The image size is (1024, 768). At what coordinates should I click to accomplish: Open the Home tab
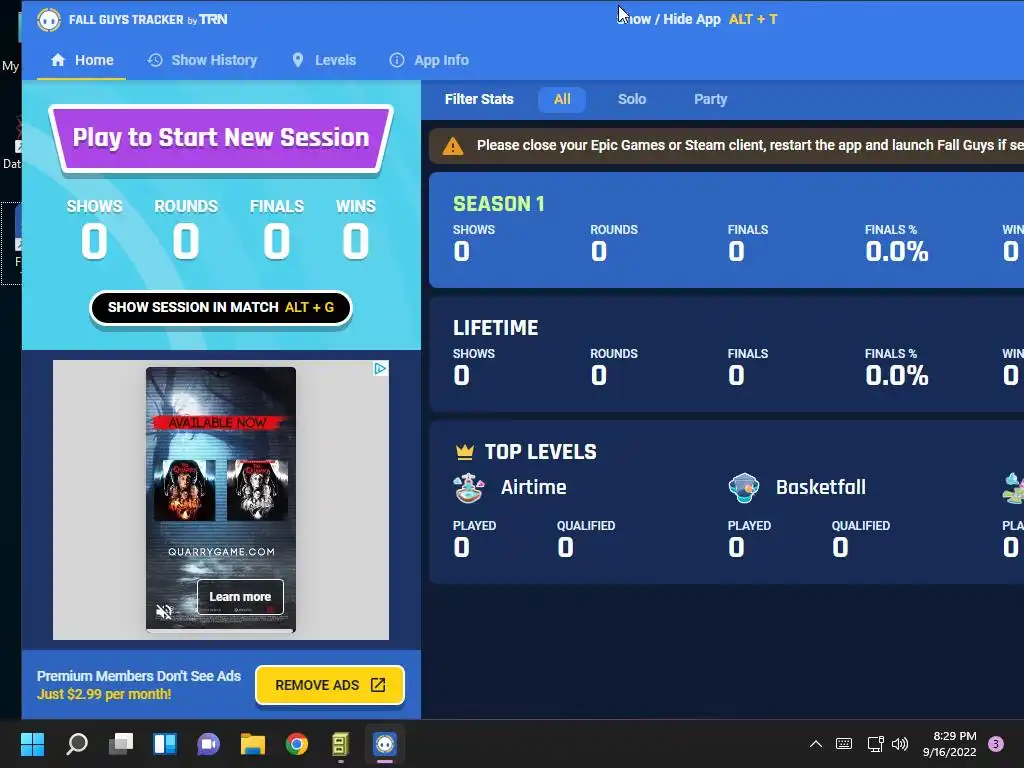point(82,60)
